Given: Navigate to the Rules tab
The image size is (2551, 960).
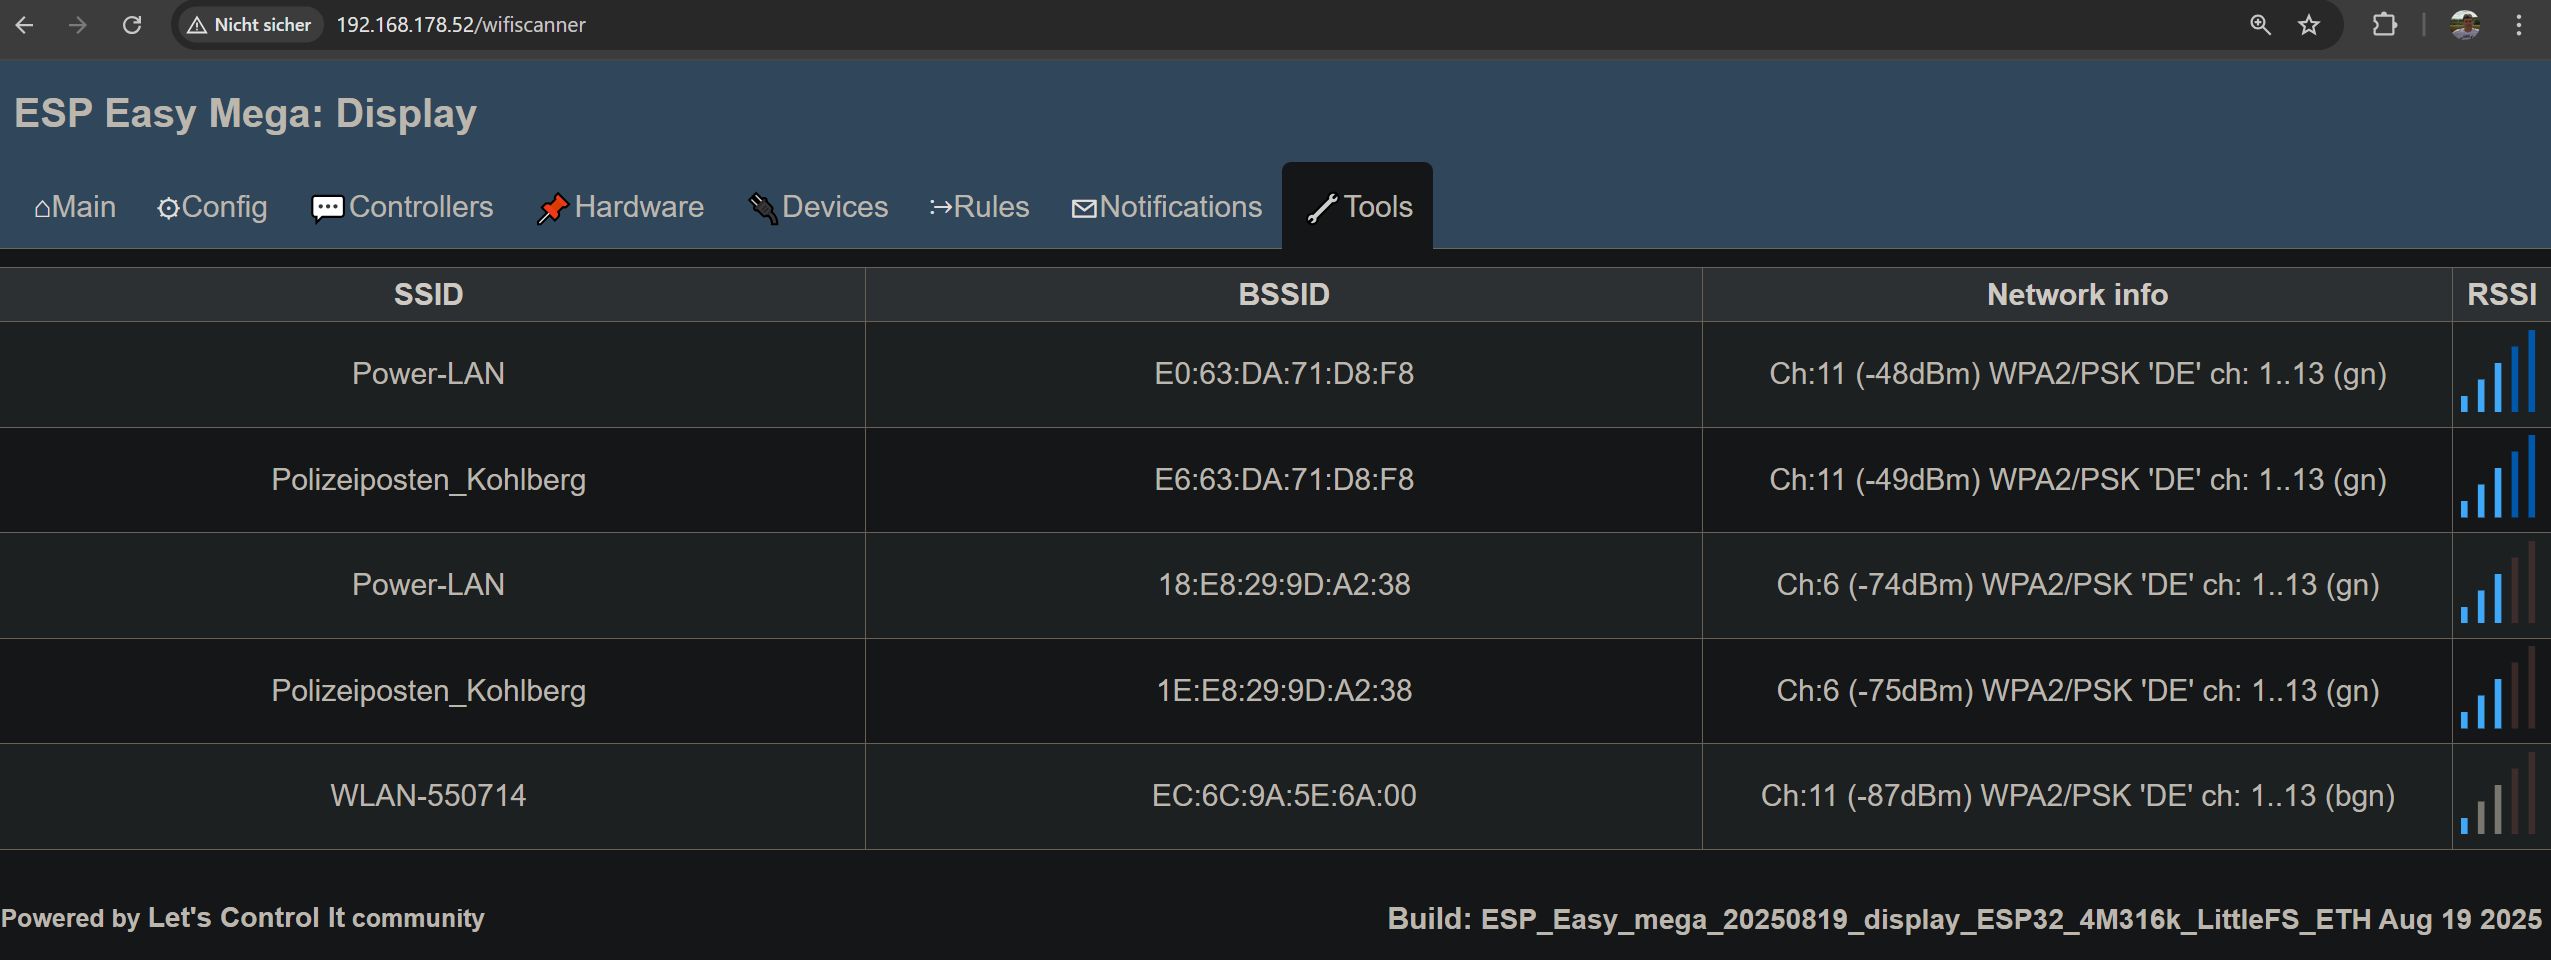Looking at the screenshot, I should click(x=979, y=207).
